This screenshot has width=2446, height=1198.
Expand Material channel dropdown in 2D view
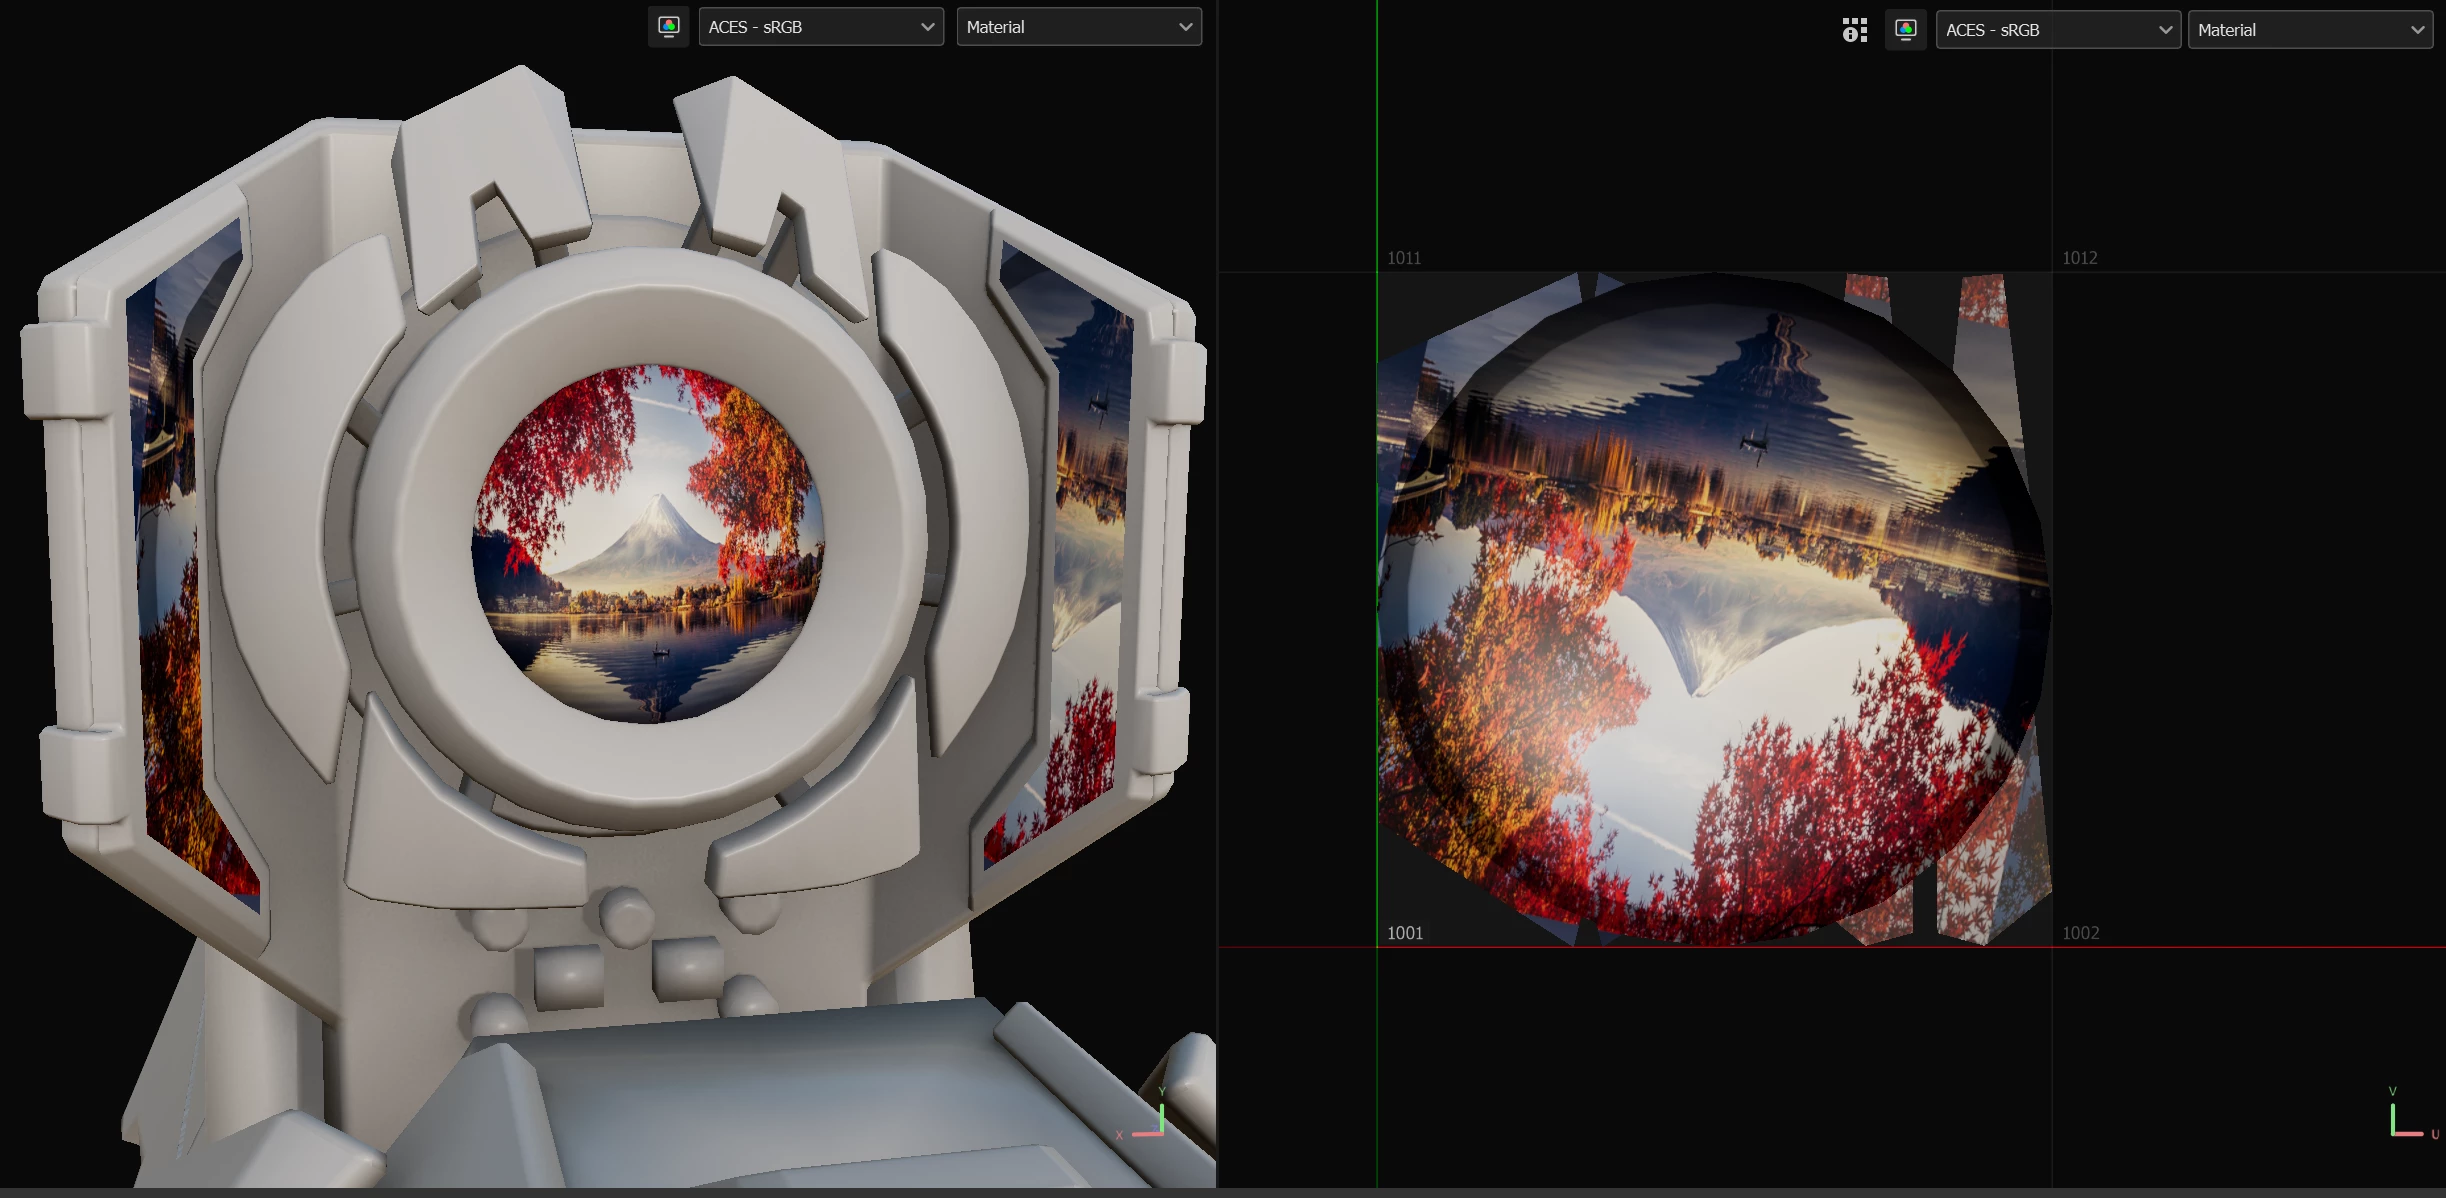[2309, 30]
